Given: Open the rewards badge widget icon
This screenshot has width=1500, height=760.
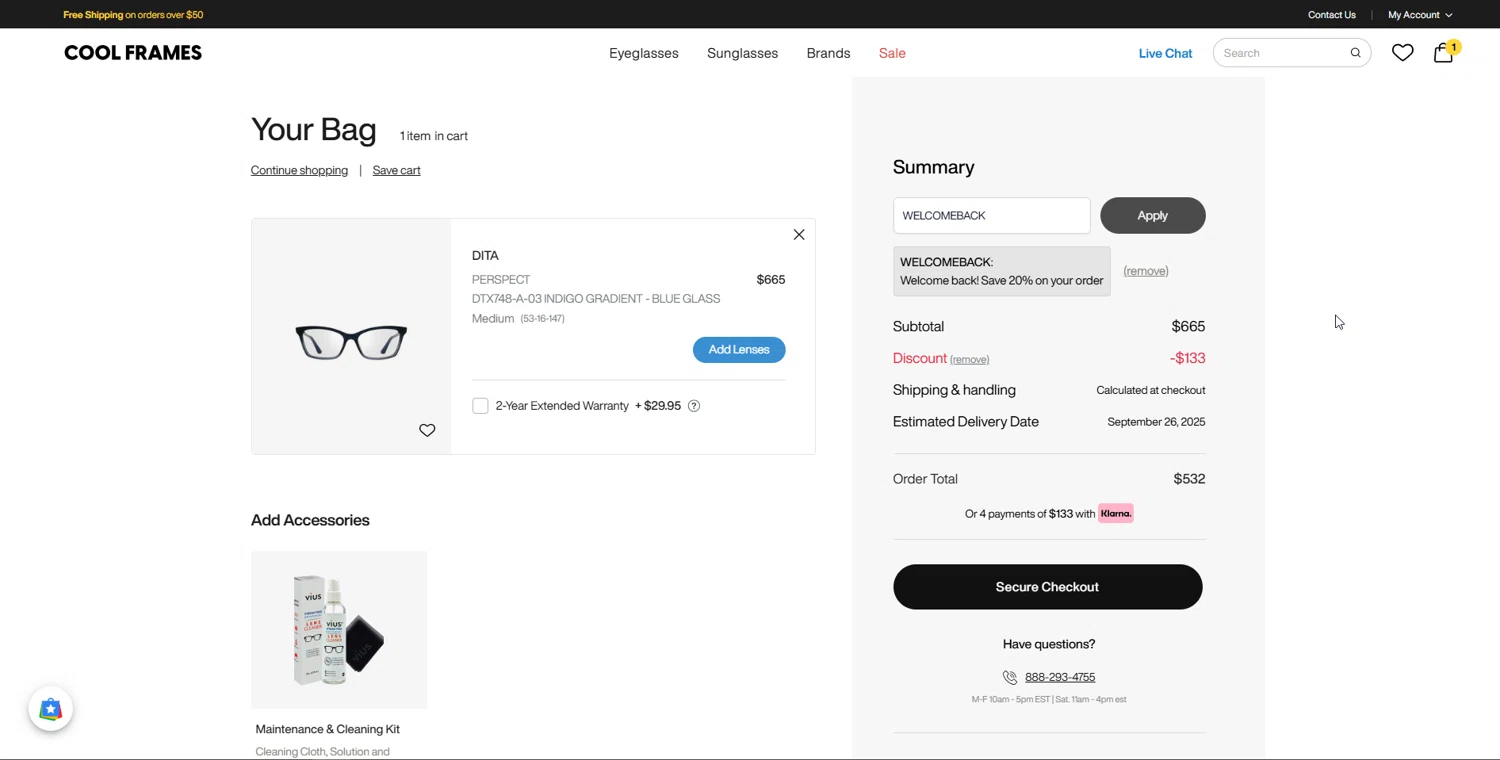Looking at the screenshot, I should [x=51, y=709].
